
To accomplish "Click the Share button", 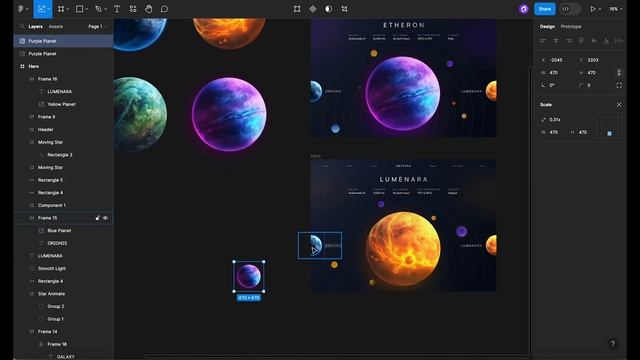I will click(x=544, y=9).
